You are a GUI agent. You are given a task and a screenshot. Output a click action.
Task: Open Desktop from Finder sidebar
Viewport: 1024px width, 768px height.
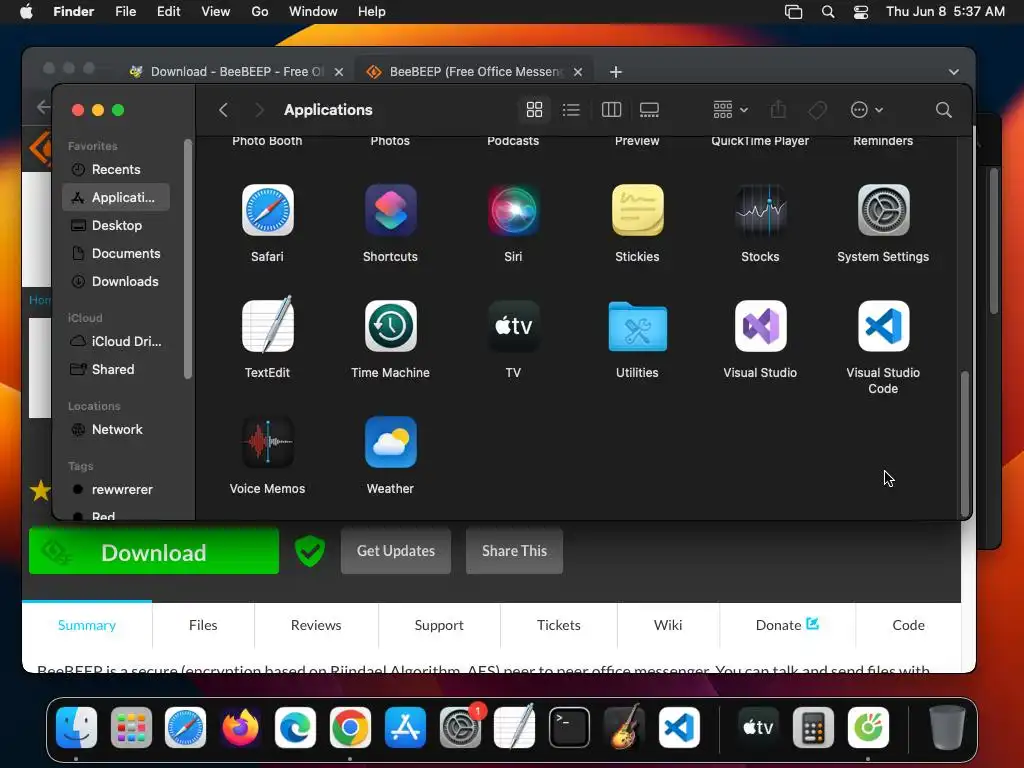[116, 225]
